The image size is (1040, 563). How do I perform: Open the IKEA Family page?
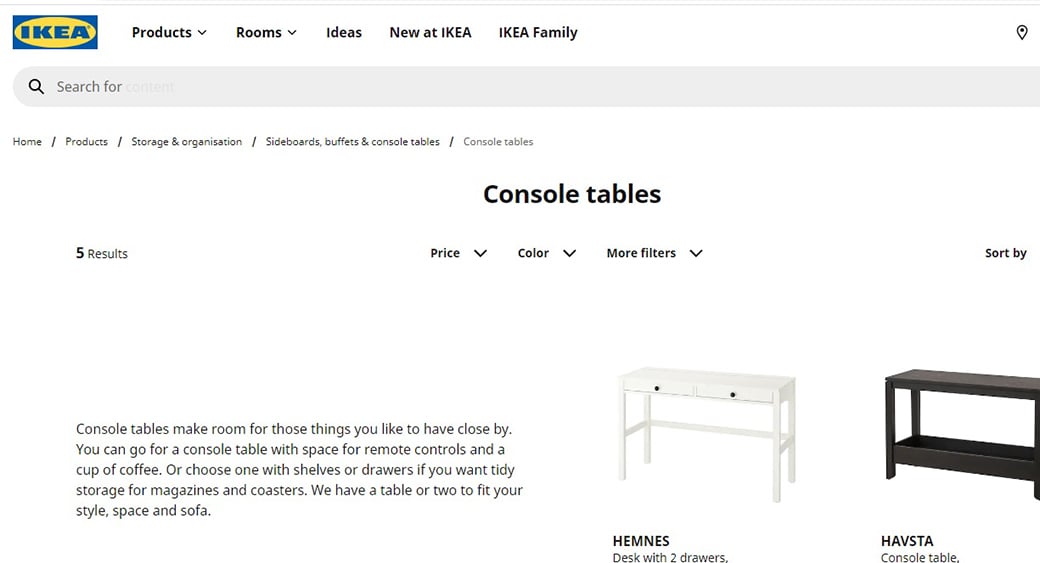coord(538,32)
